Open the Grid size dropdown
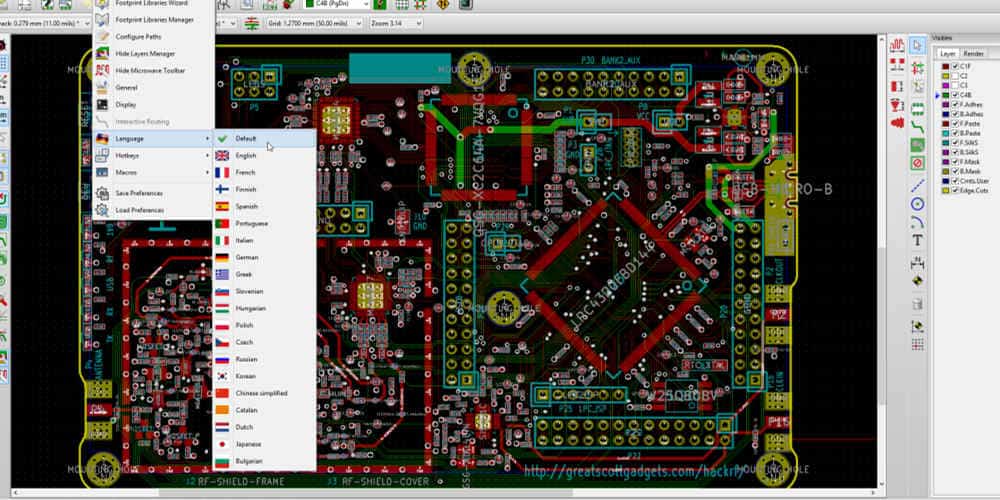Screen dimensions: 1000x500 (314, 23)
